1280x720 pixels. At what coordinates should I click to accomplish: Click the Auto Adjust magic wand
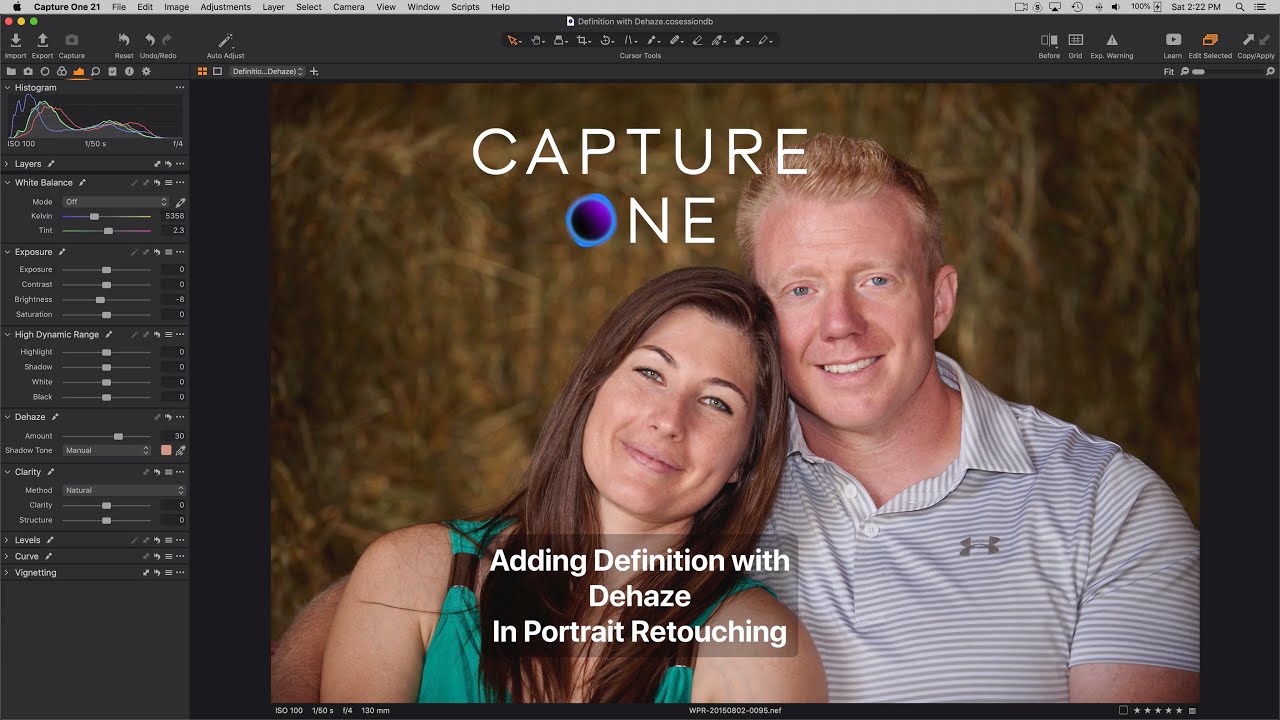225,40
